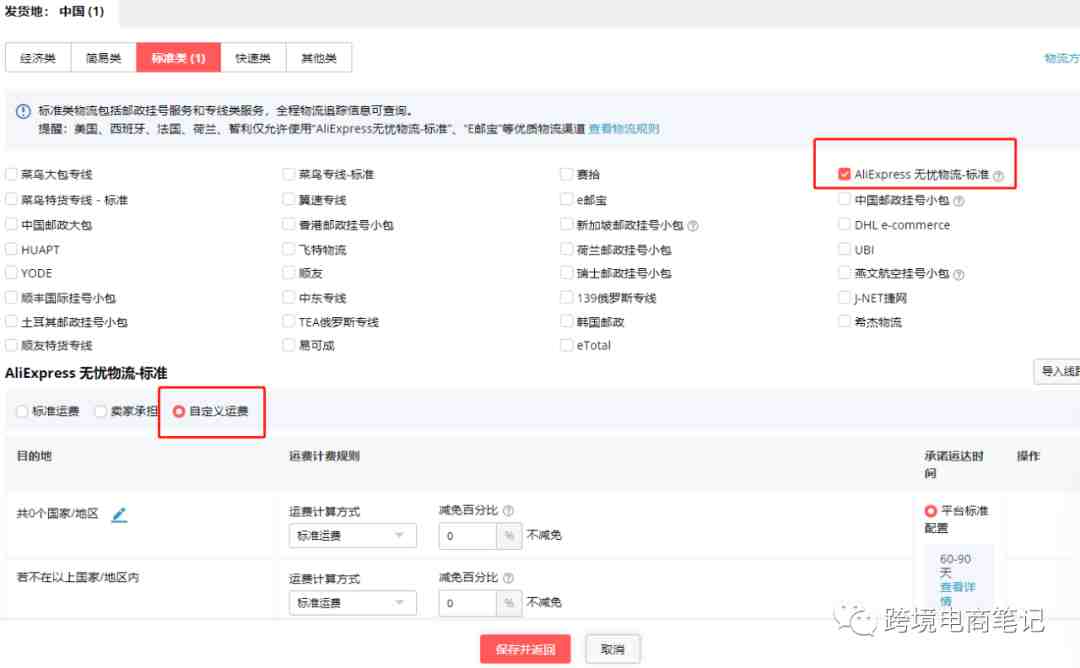This screenshot has height=668, width=1080.
Task: Click the 减免百分比 help icon in 共0个国家/地区 row
Action: tap(508, 510)
